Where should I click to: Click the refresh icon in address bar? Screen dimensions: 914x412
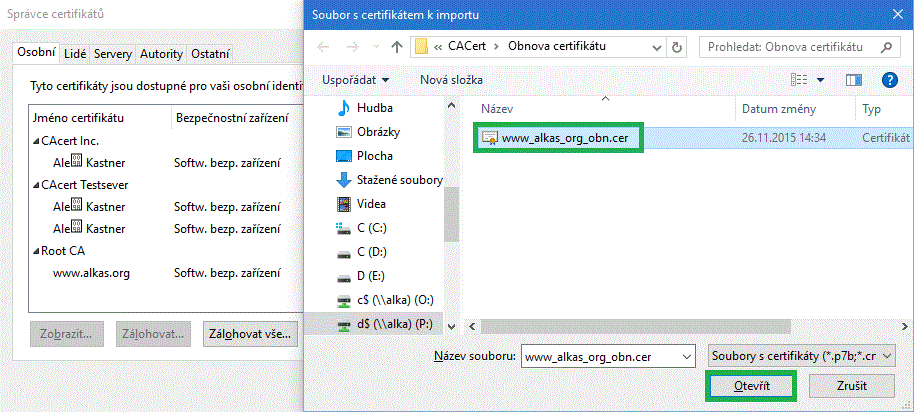pyautogui.click(x=677, y=47)
